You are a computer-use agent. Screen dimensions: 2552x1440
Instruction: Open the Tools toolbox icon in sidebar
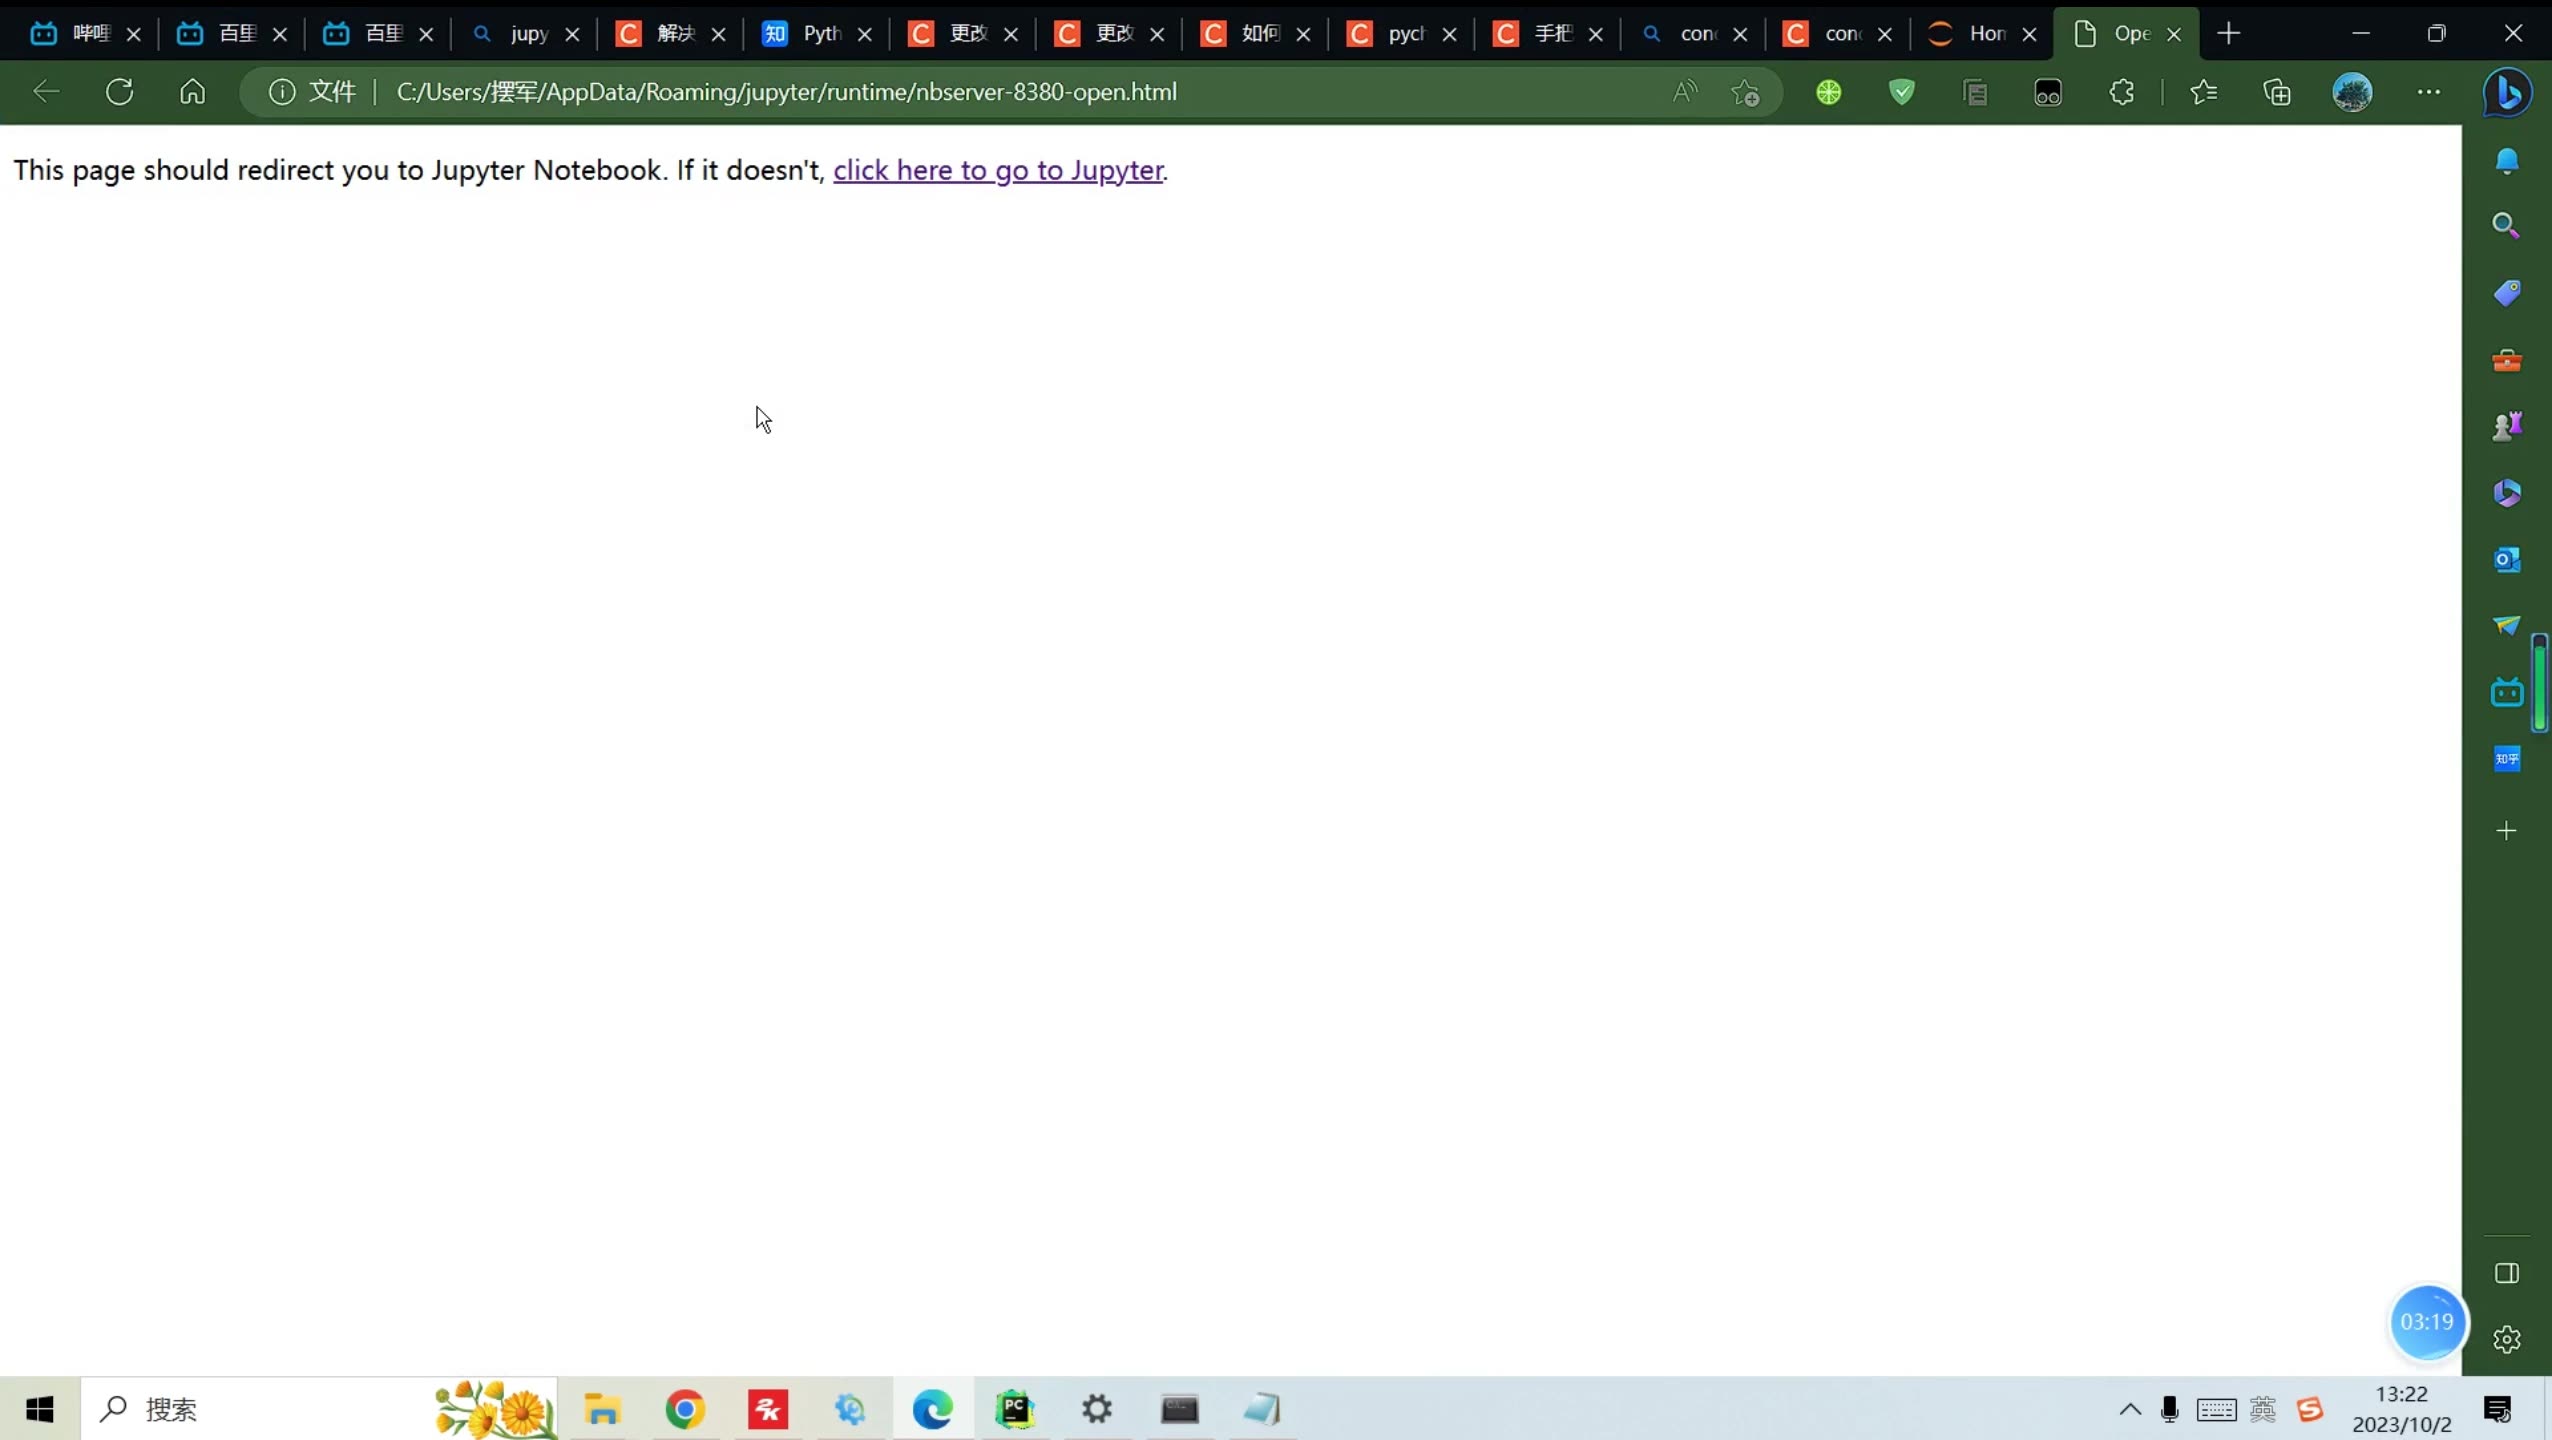pyautogui.click(x=2508, y=361)
